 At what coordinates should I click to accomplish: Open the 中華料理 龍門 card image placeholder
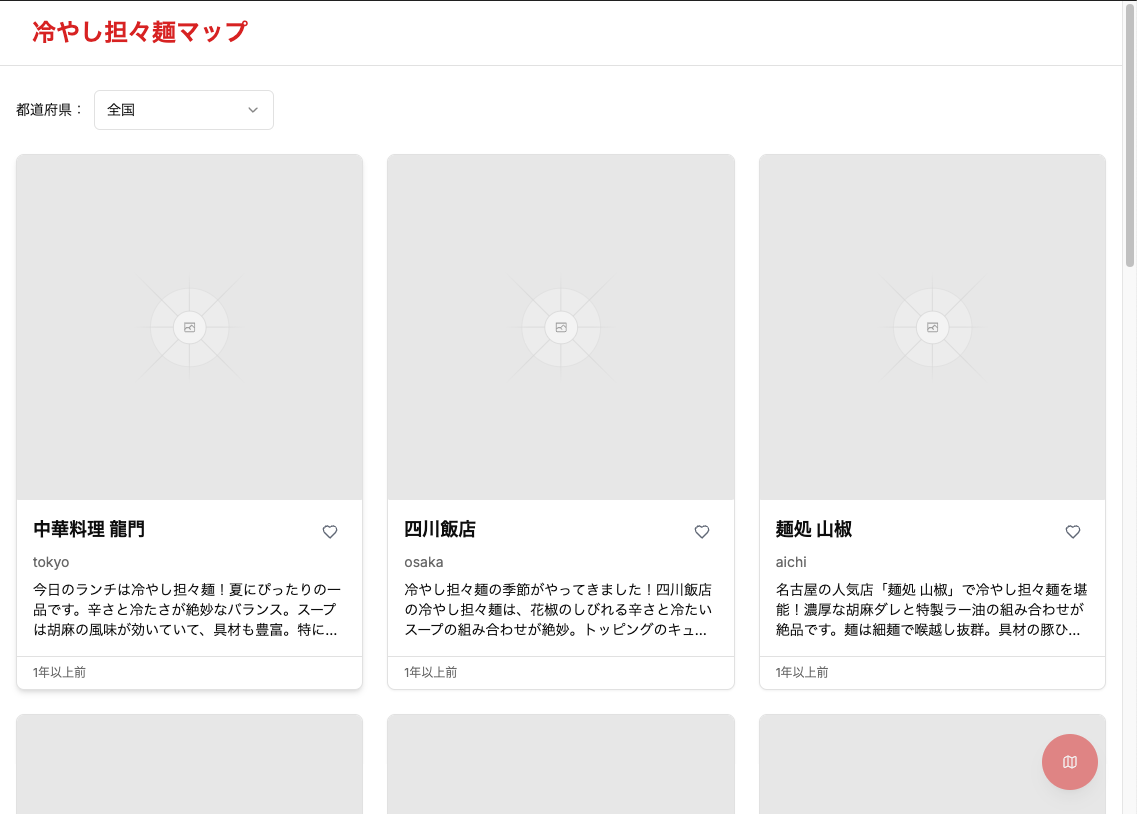tap(189, 327)
